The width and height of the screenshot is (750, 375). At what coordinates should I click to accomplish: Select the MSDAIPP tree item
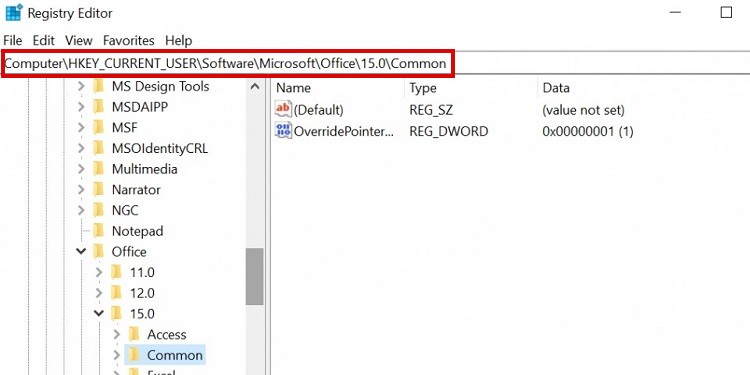pos(140,107)
